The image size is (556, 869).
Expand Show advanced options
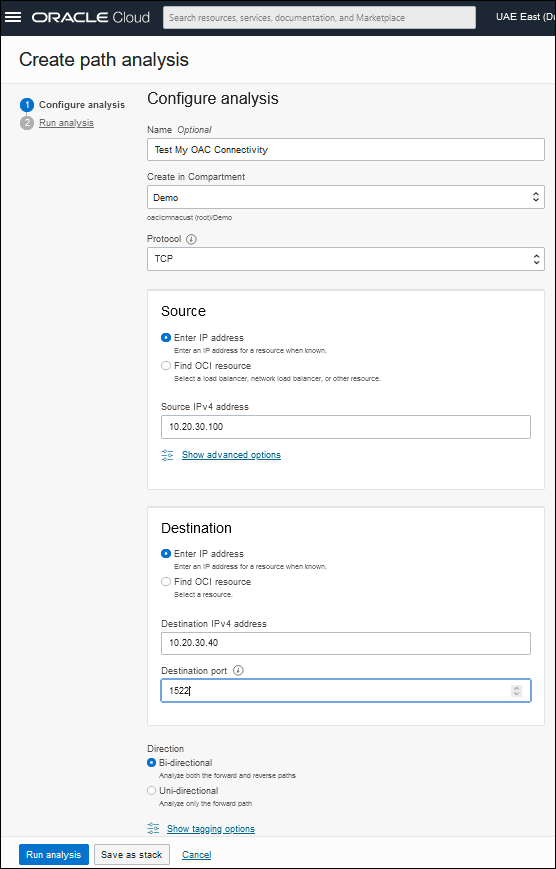click(x=231, y=455)
